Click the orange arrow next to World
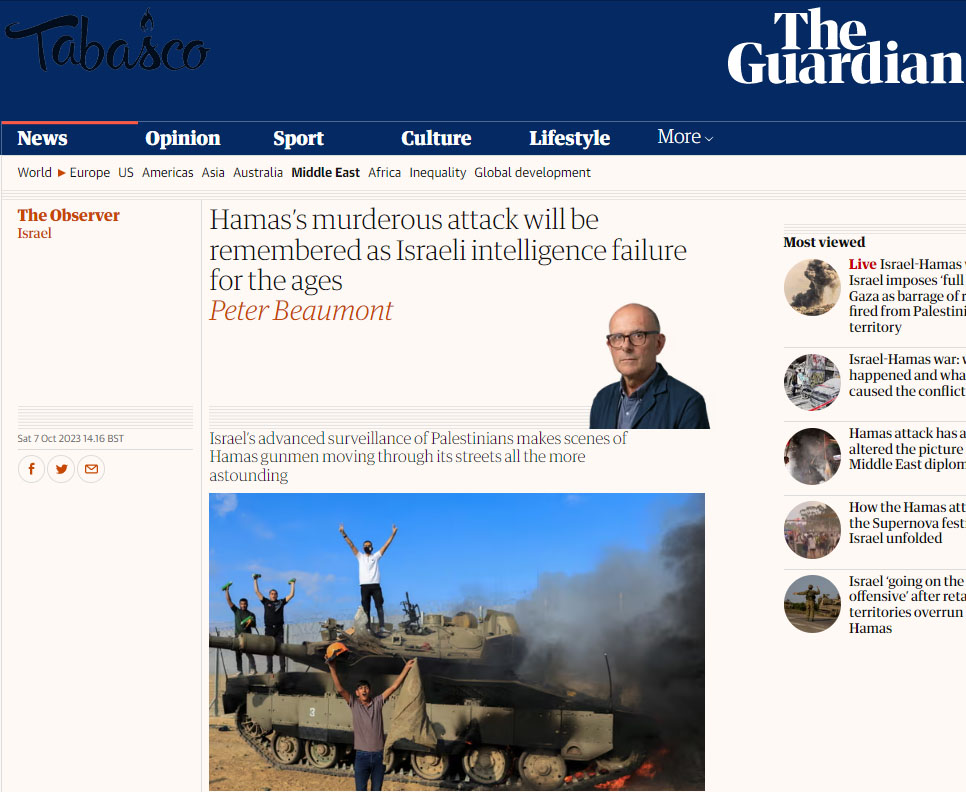The height and width of the screenshot is (792, 966). pos(62,172)
